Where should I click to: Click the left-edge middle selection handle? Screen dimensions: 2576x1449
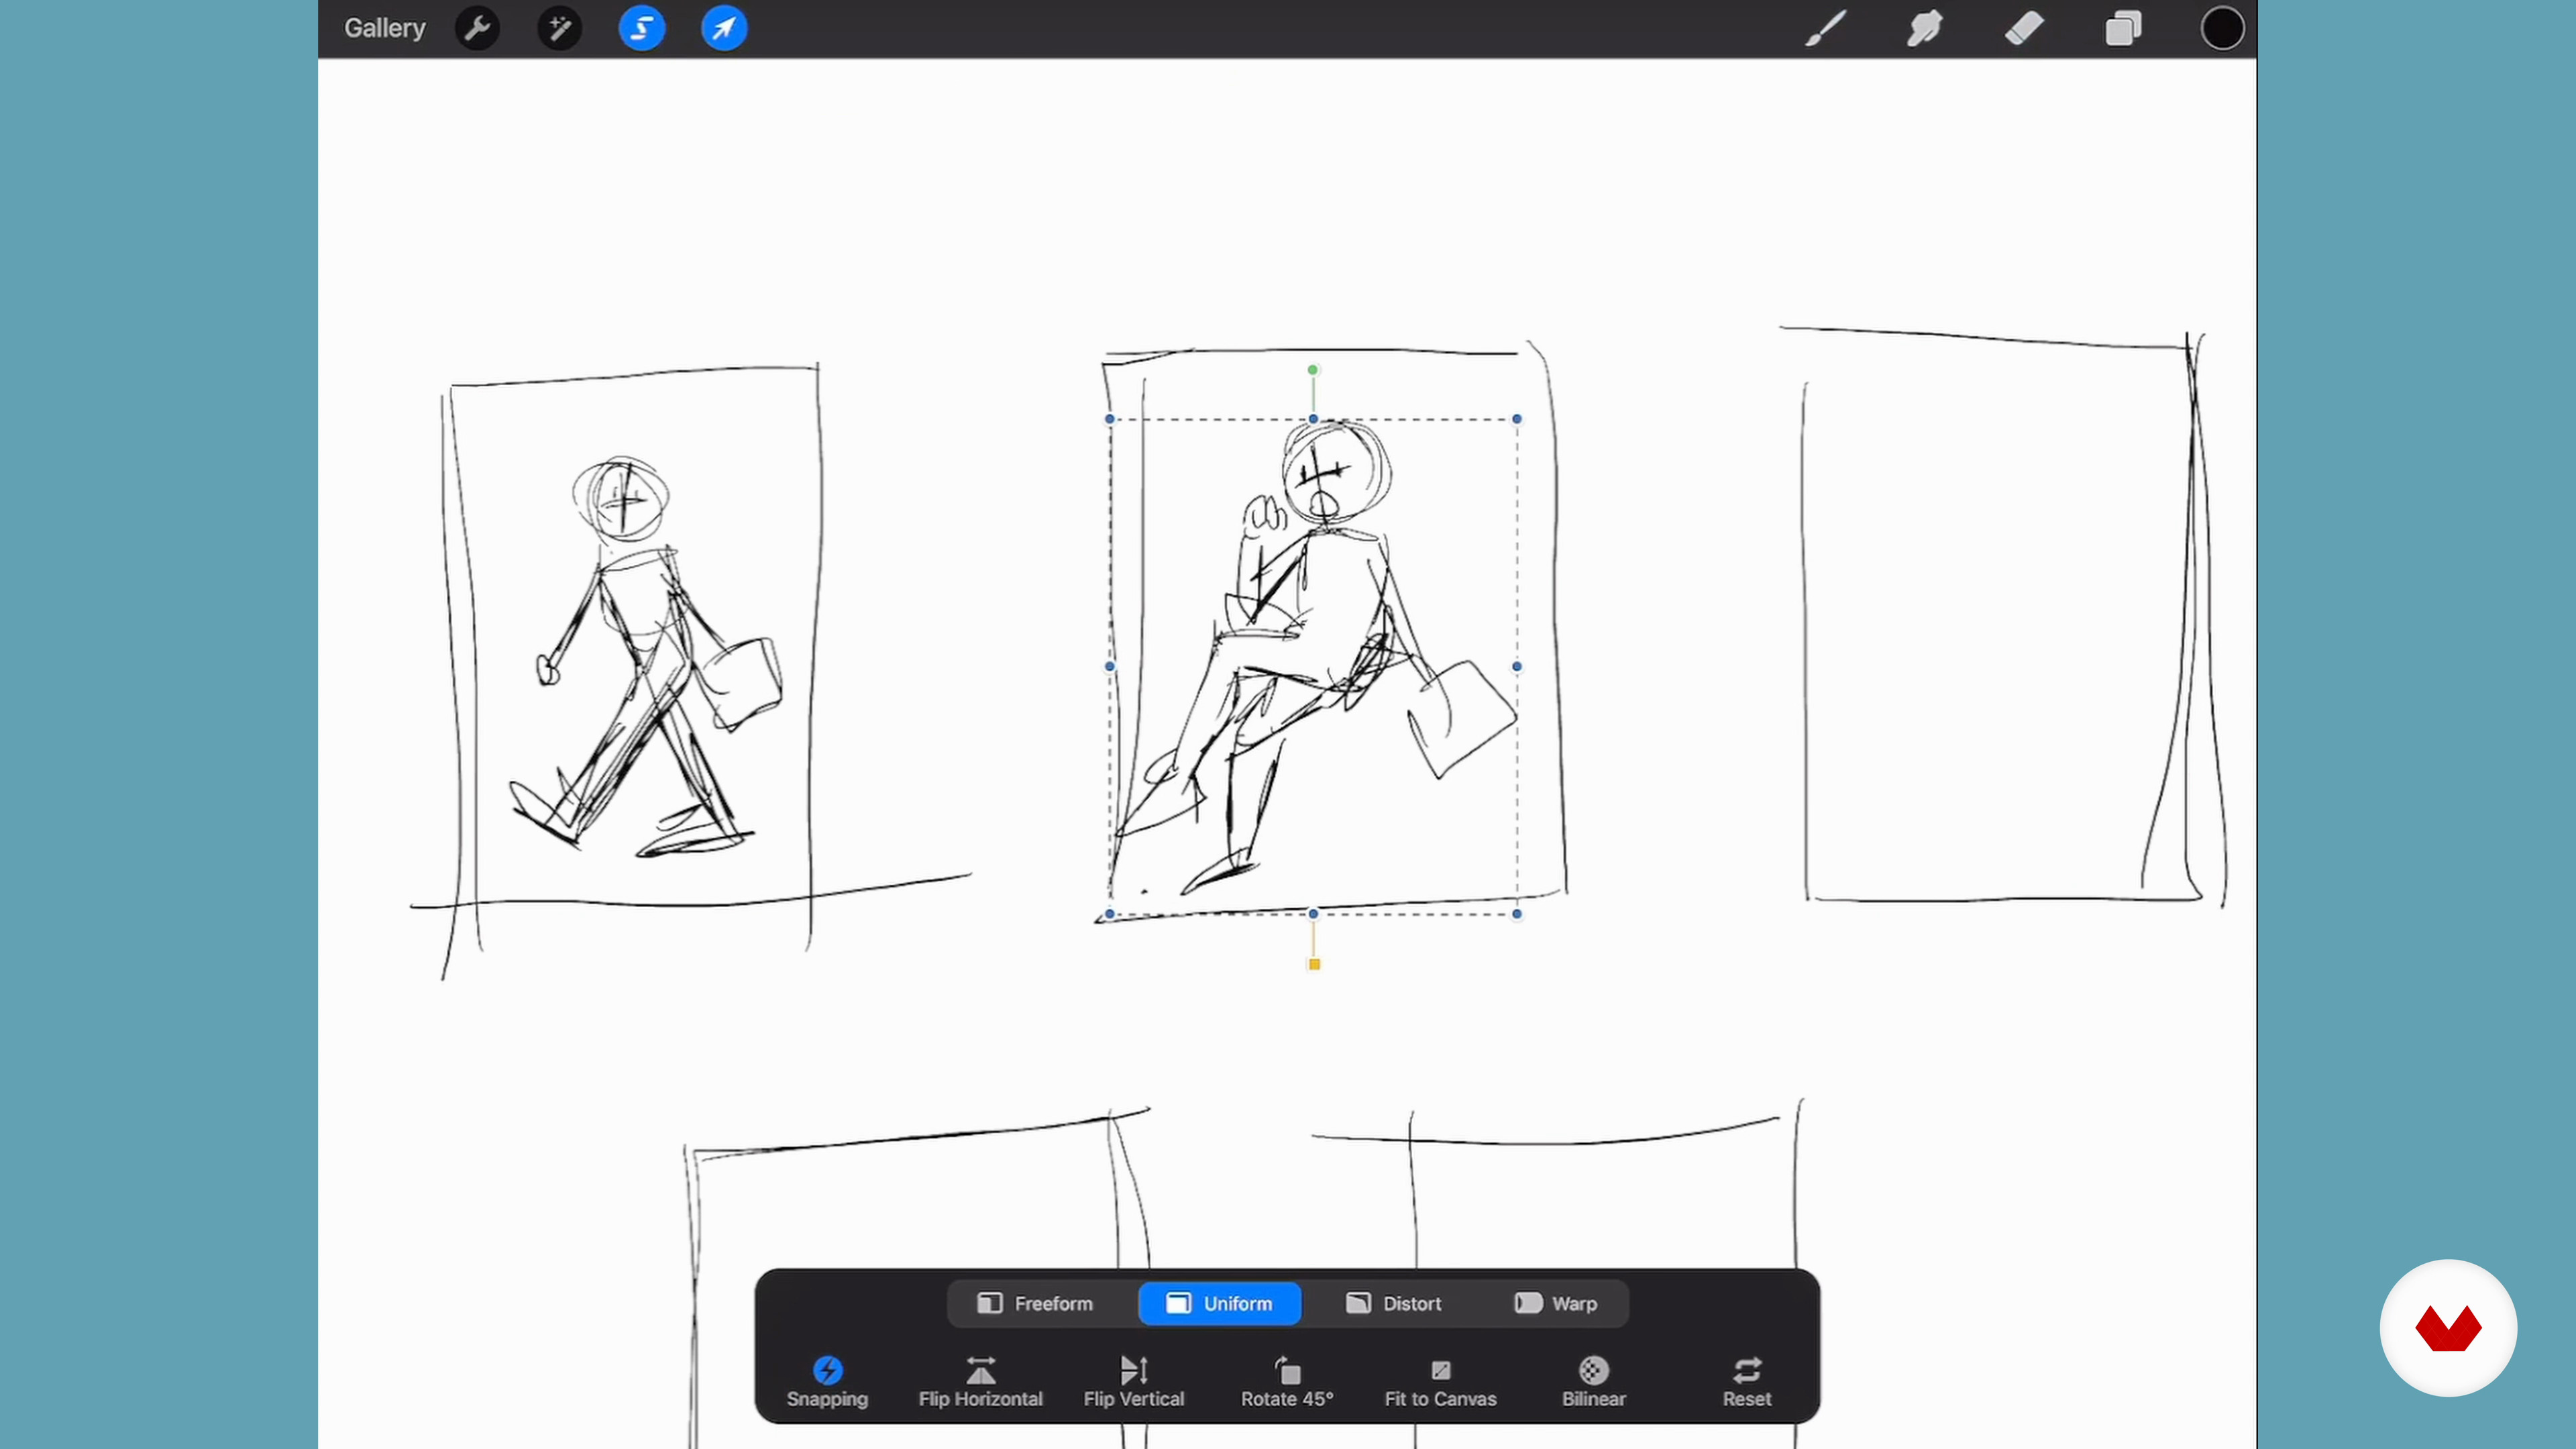1110,666
